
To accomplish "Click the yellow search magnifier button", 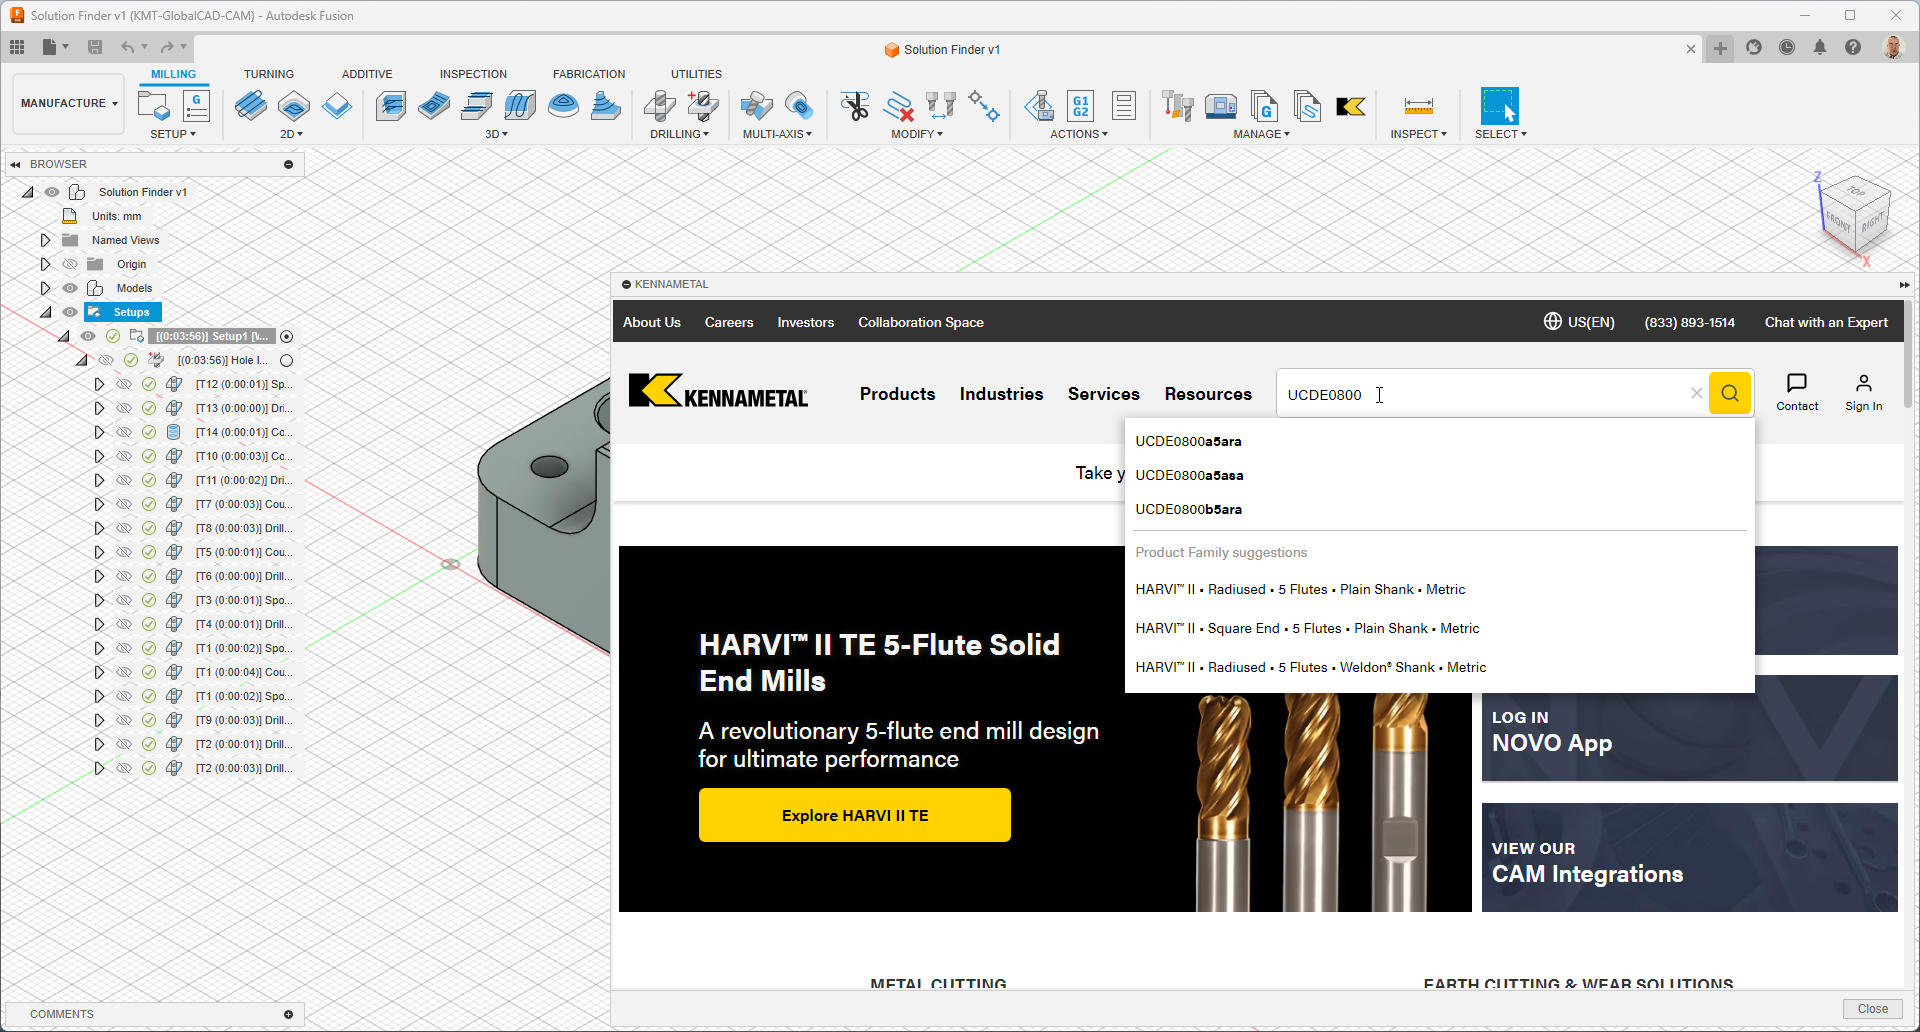I will (1729, 394).
